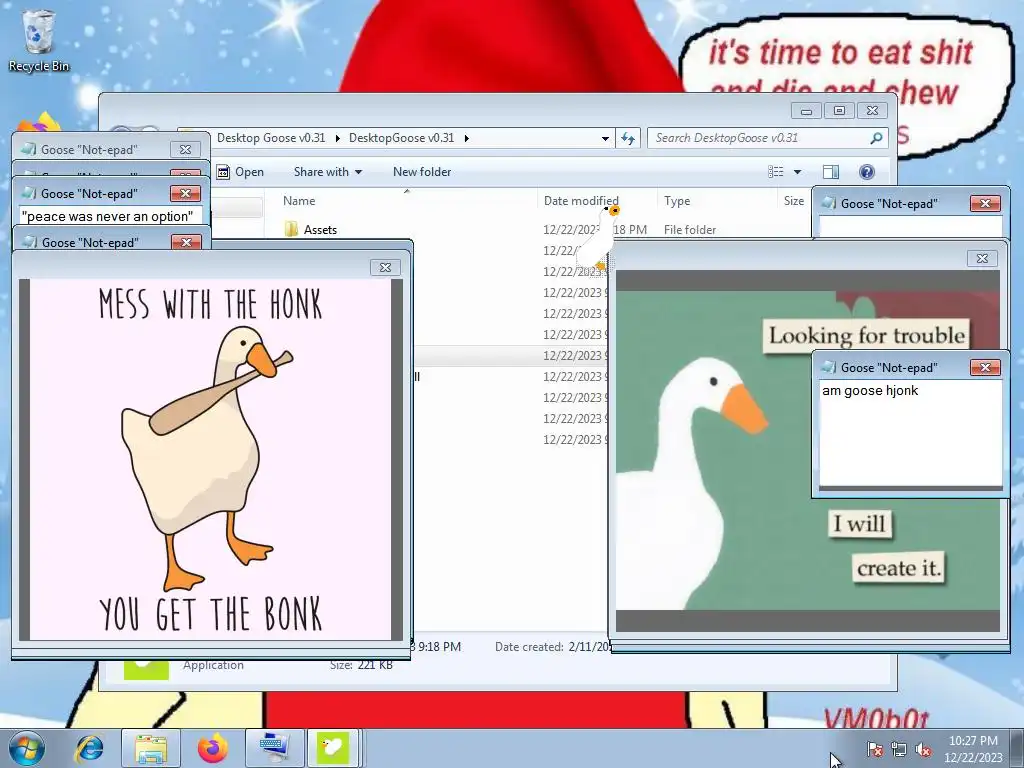Go to Desktop Goose v0.31 breadcrumb
Viewport: 1024px width, 768px height.
(271, 138)
